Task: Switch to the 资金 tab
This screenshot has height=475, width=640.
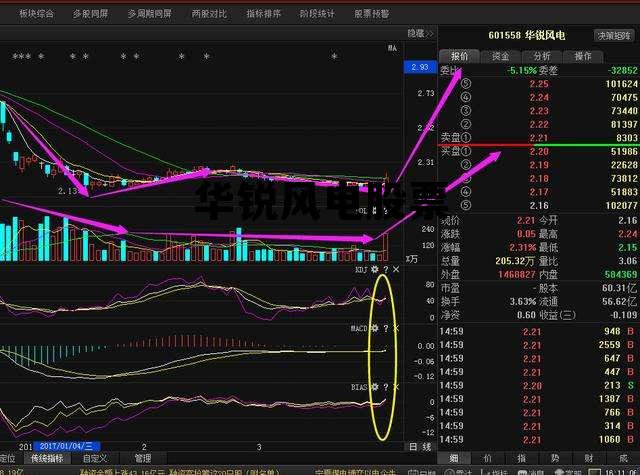Action: tap(500, 56)
